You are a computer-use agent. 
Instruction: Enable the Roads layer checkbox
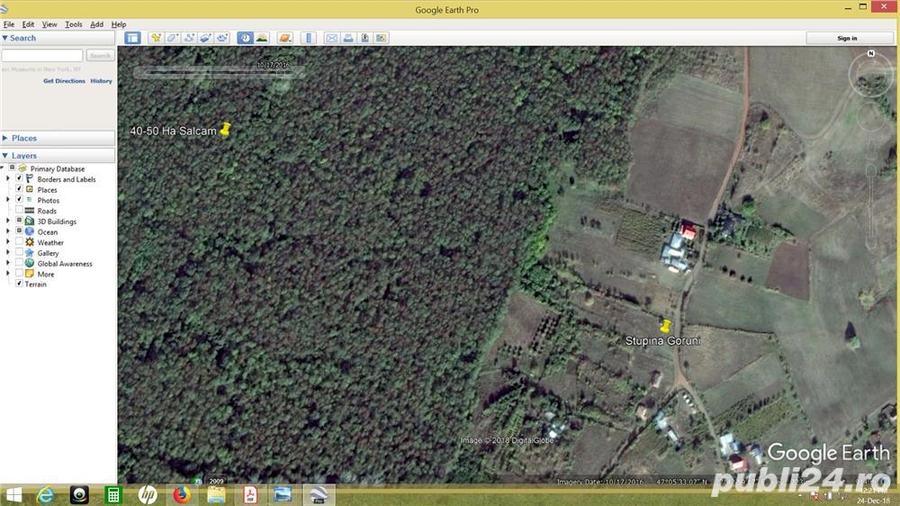19,211
